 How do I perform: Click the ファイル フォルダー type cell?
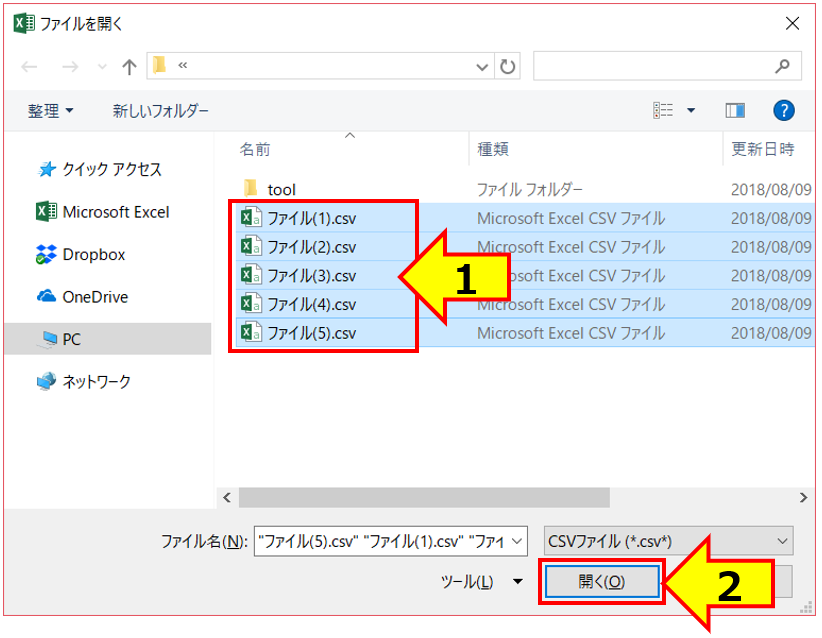click(529, 190)
